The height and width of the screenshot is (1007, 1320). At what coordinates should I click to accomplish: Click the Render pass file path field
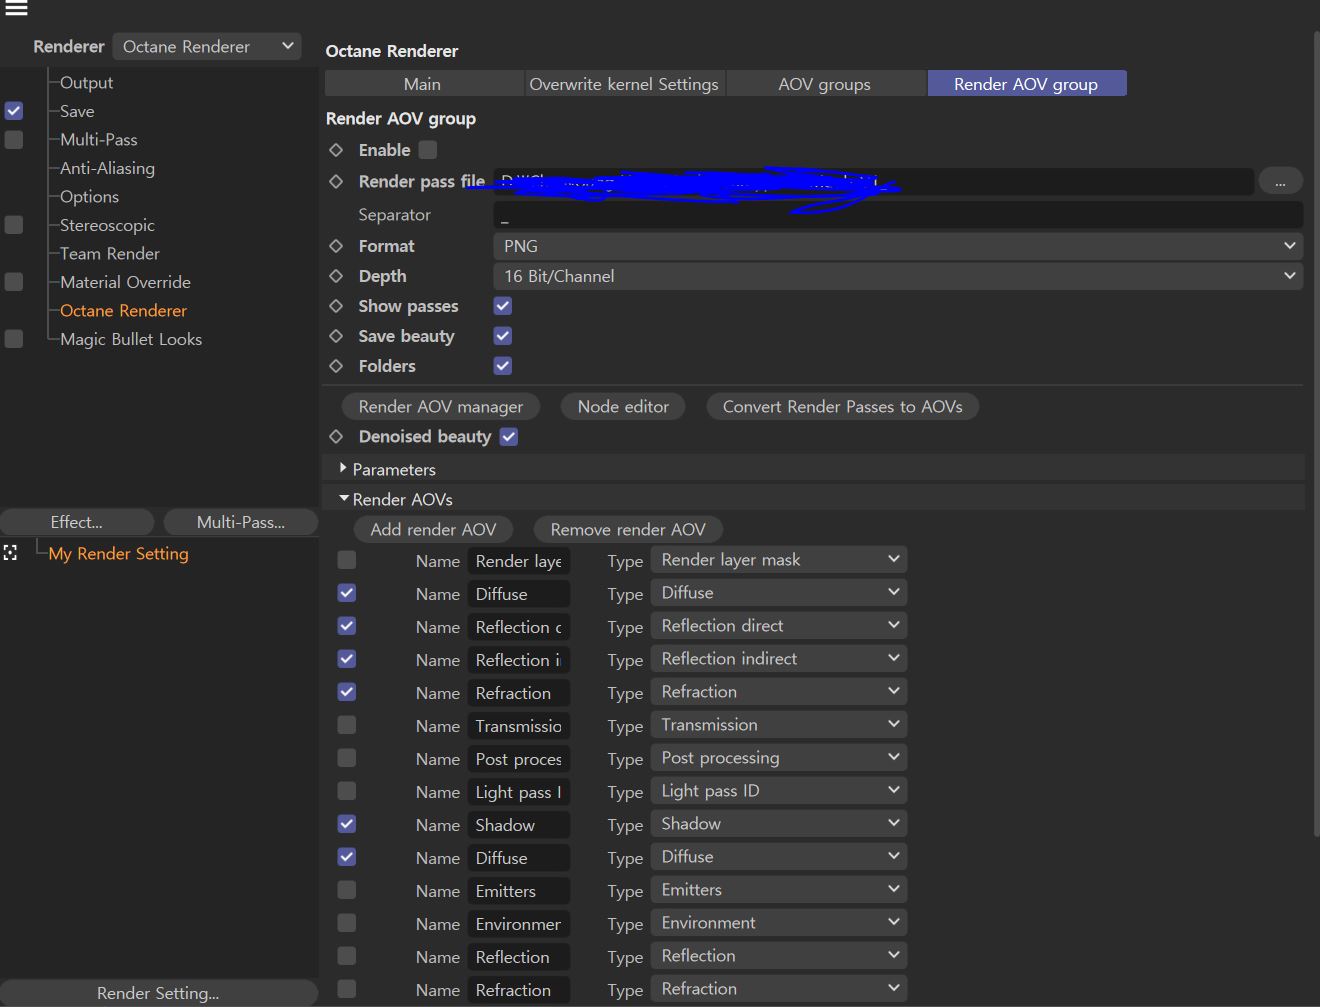873,181
